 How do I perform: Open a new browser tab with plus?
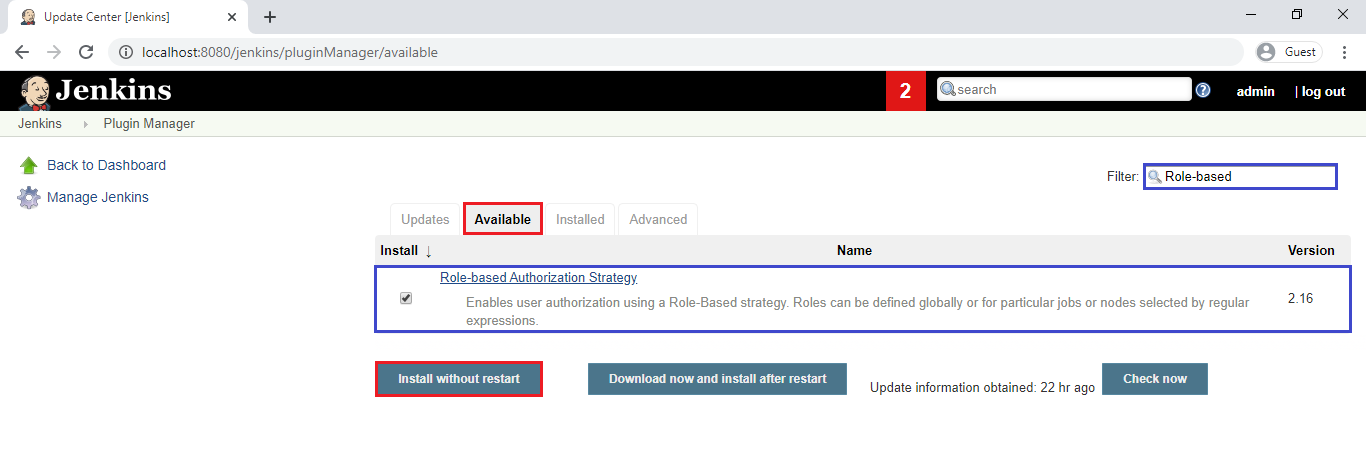[270, 17]
